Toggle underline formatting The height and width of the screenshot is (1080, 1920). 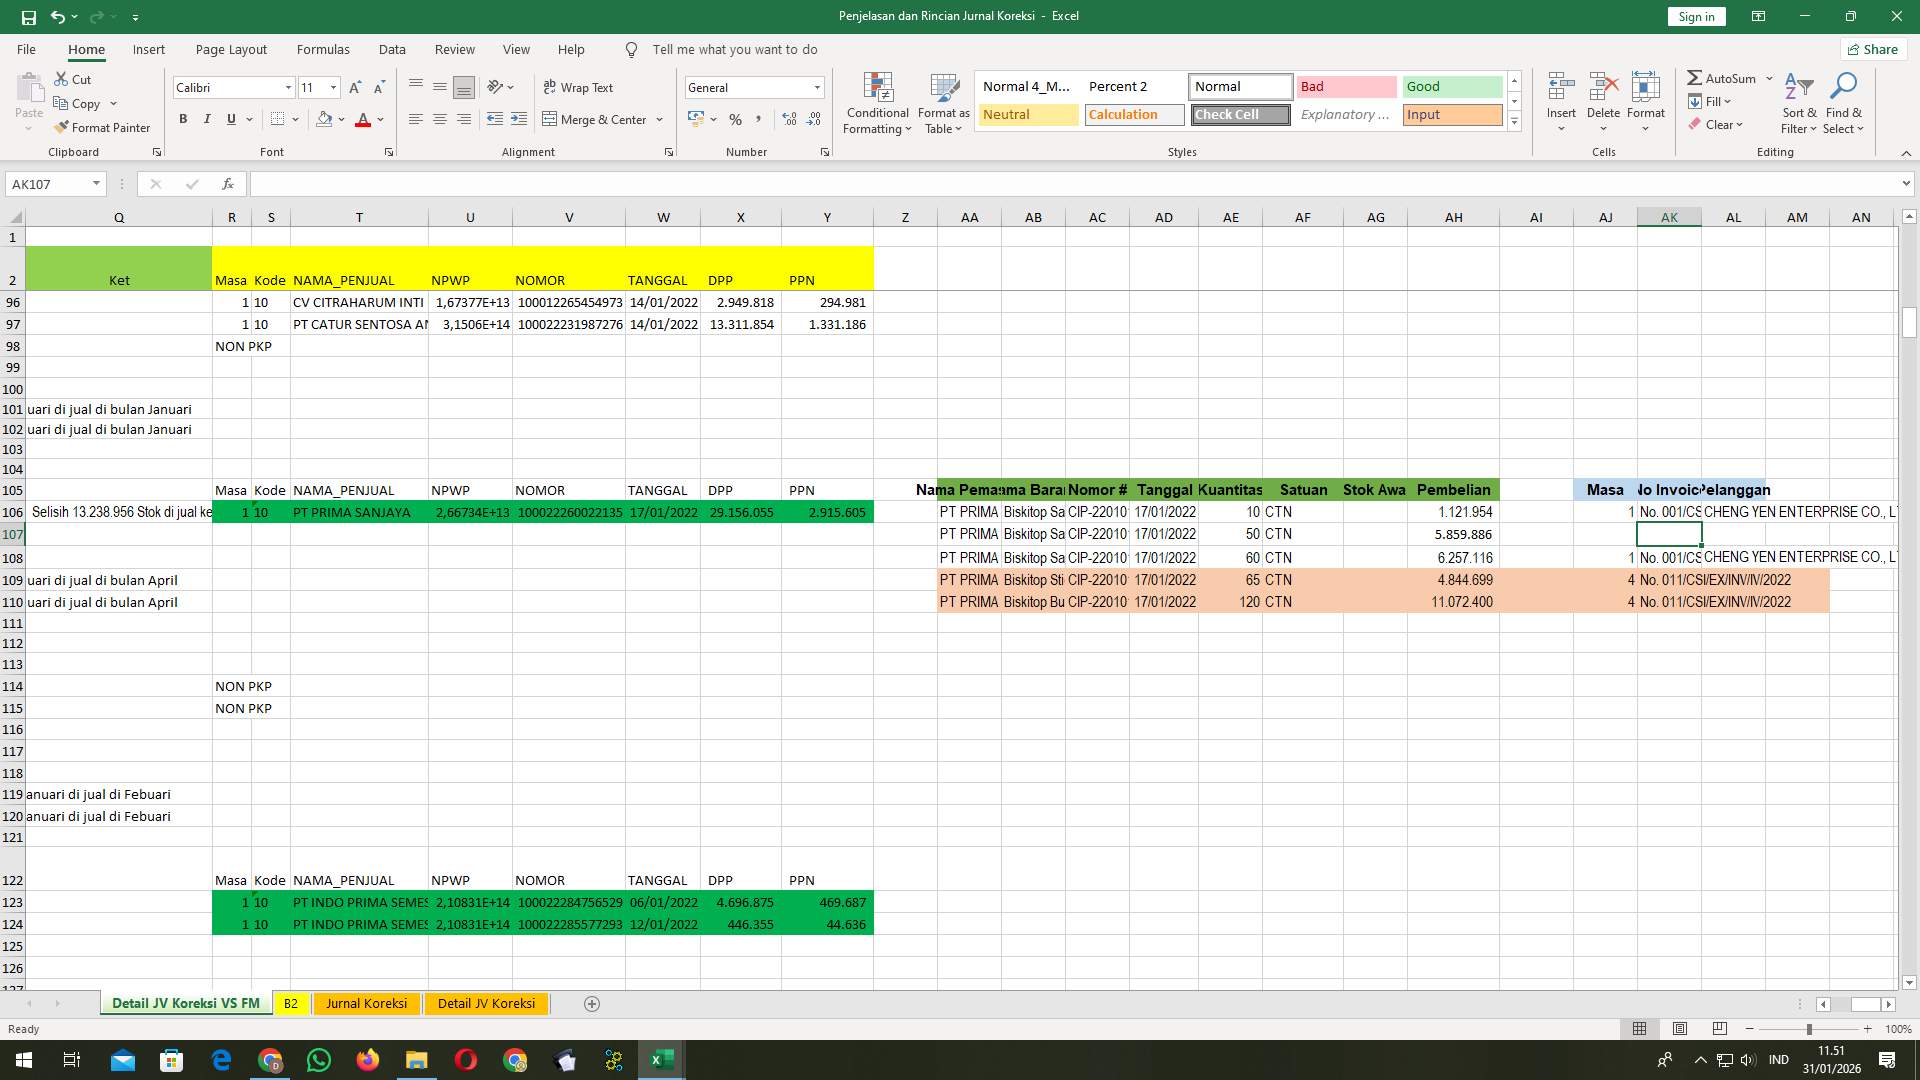coord(229,119)
